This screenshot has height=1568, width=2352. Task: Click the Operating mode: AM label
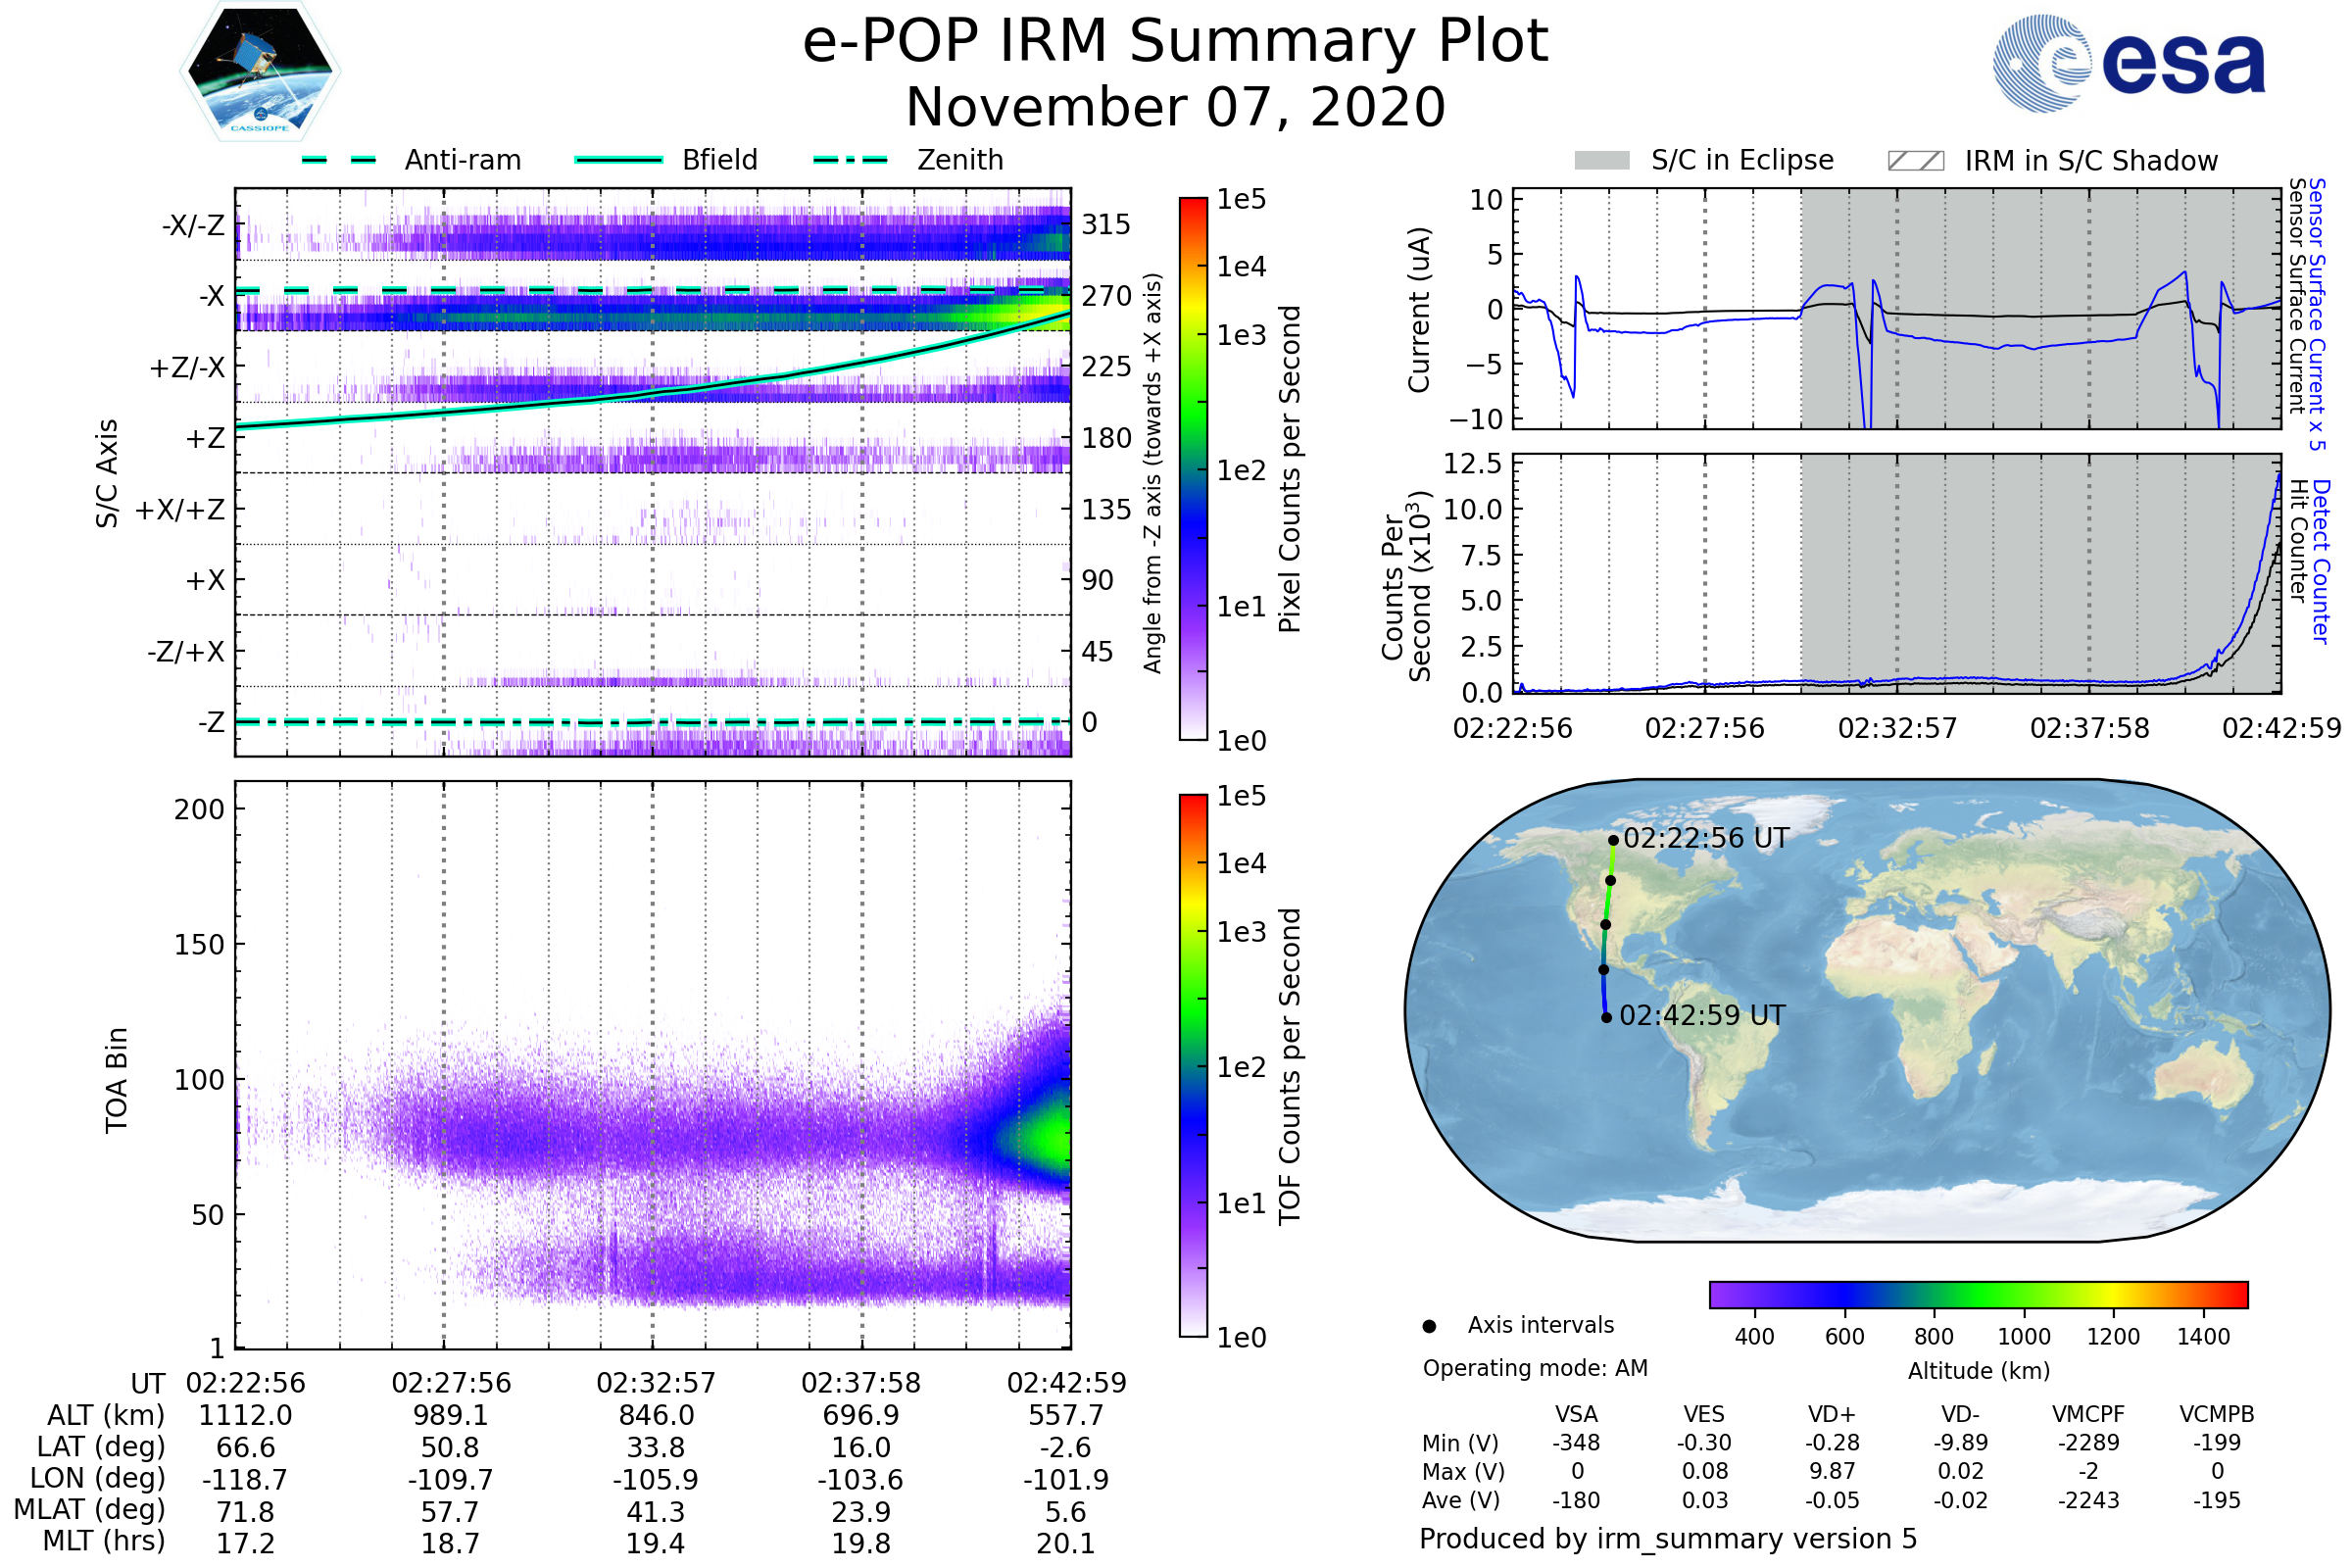(x=1535, y=1368)
